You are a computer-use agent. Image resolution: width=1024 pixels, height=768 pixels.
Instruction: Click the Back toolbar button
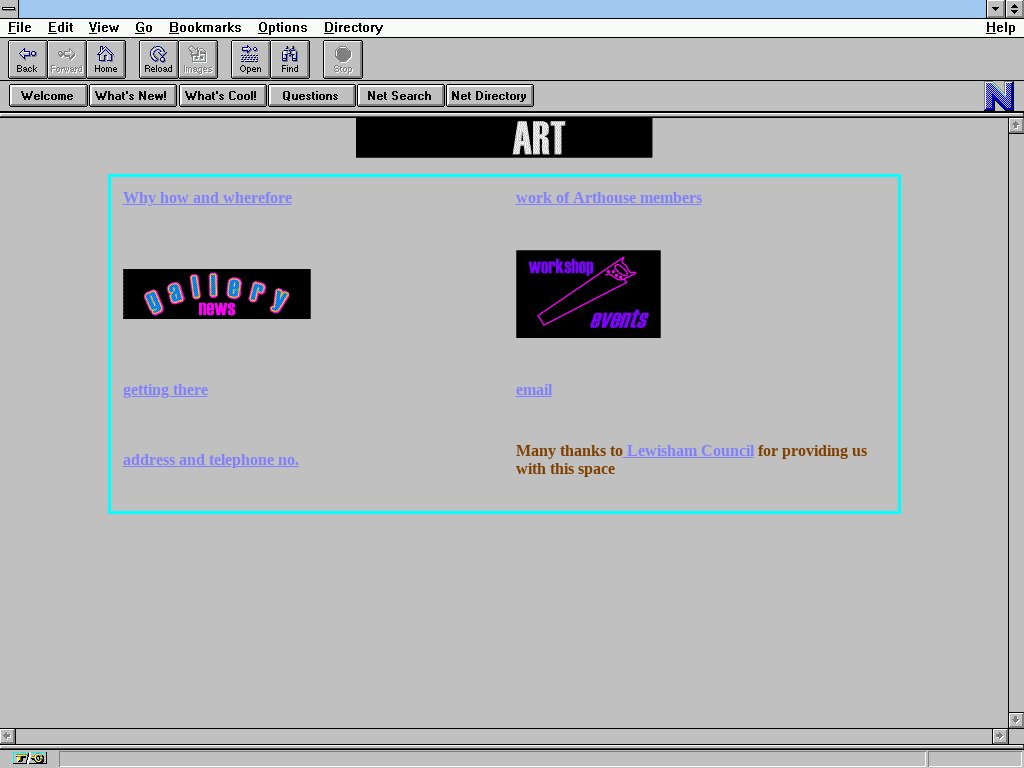27,59
